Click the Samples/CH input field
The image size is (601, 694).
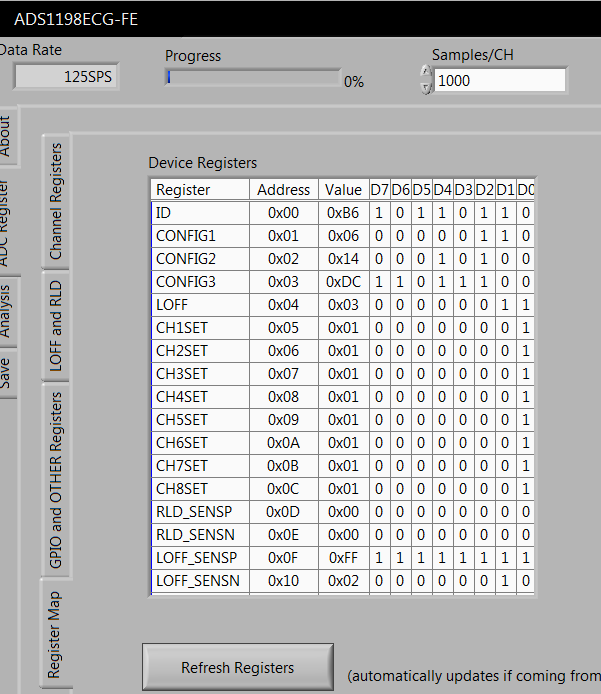point(500,81)
